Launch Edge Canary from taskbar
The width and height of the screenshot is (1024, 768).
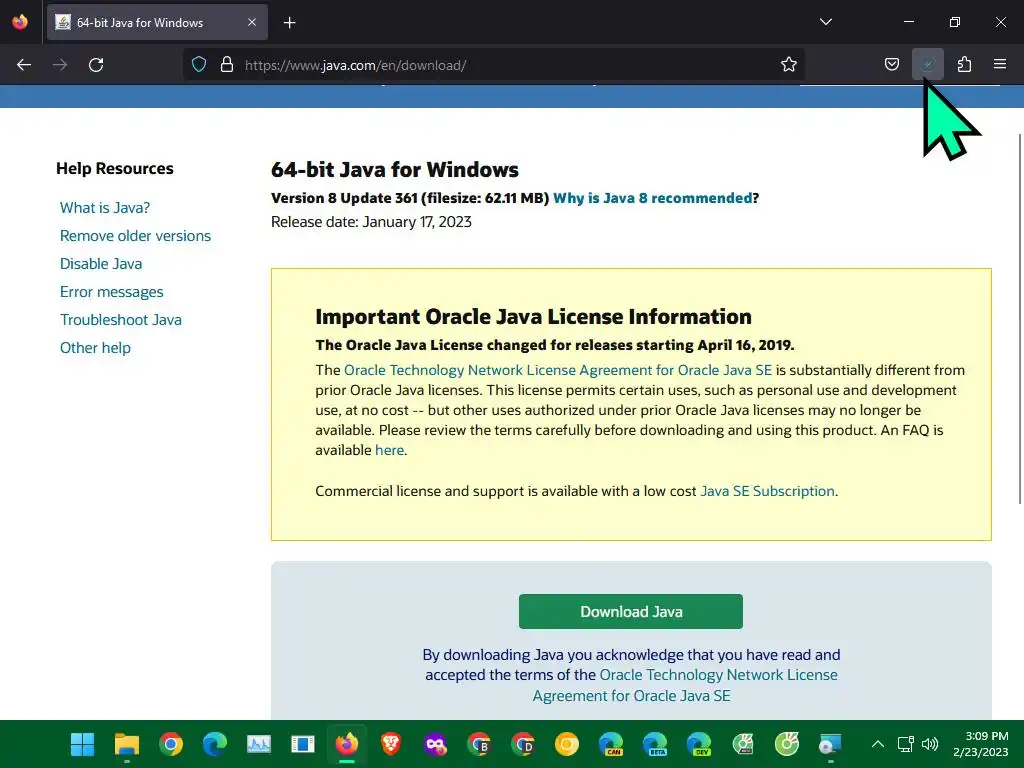[611, 744]
